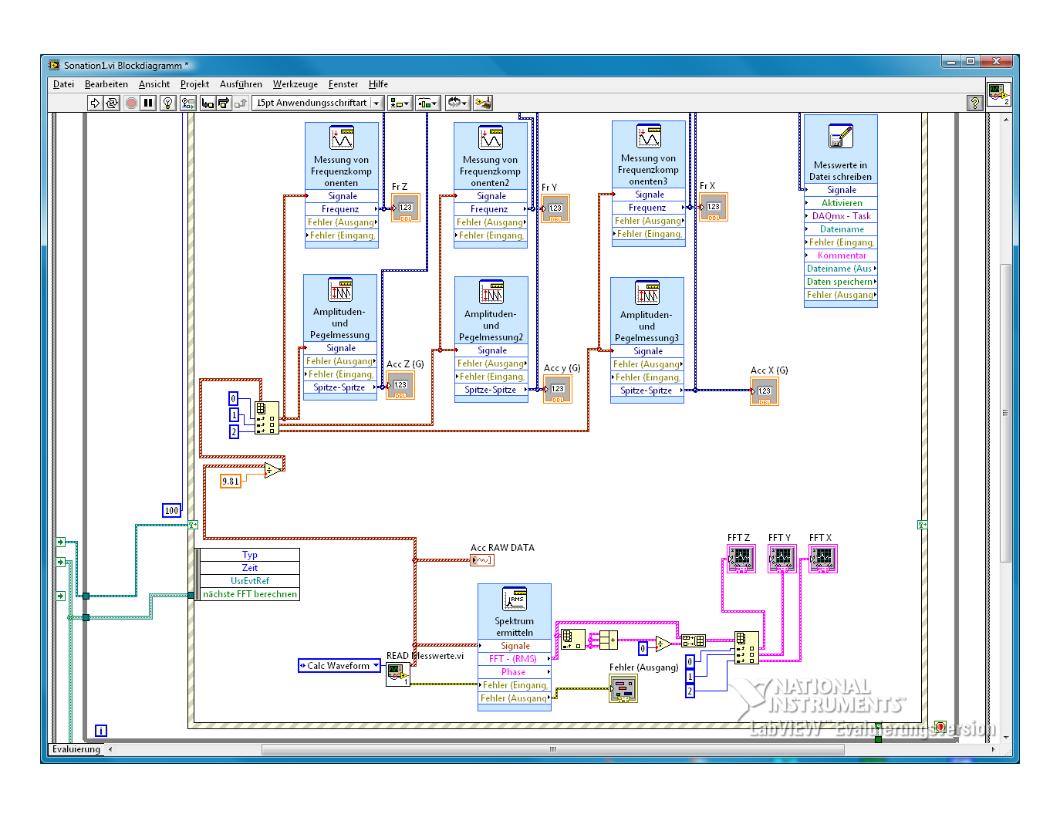Toggle Retain Wire Values button
1056x816 pixels.
tap(188, 103)
